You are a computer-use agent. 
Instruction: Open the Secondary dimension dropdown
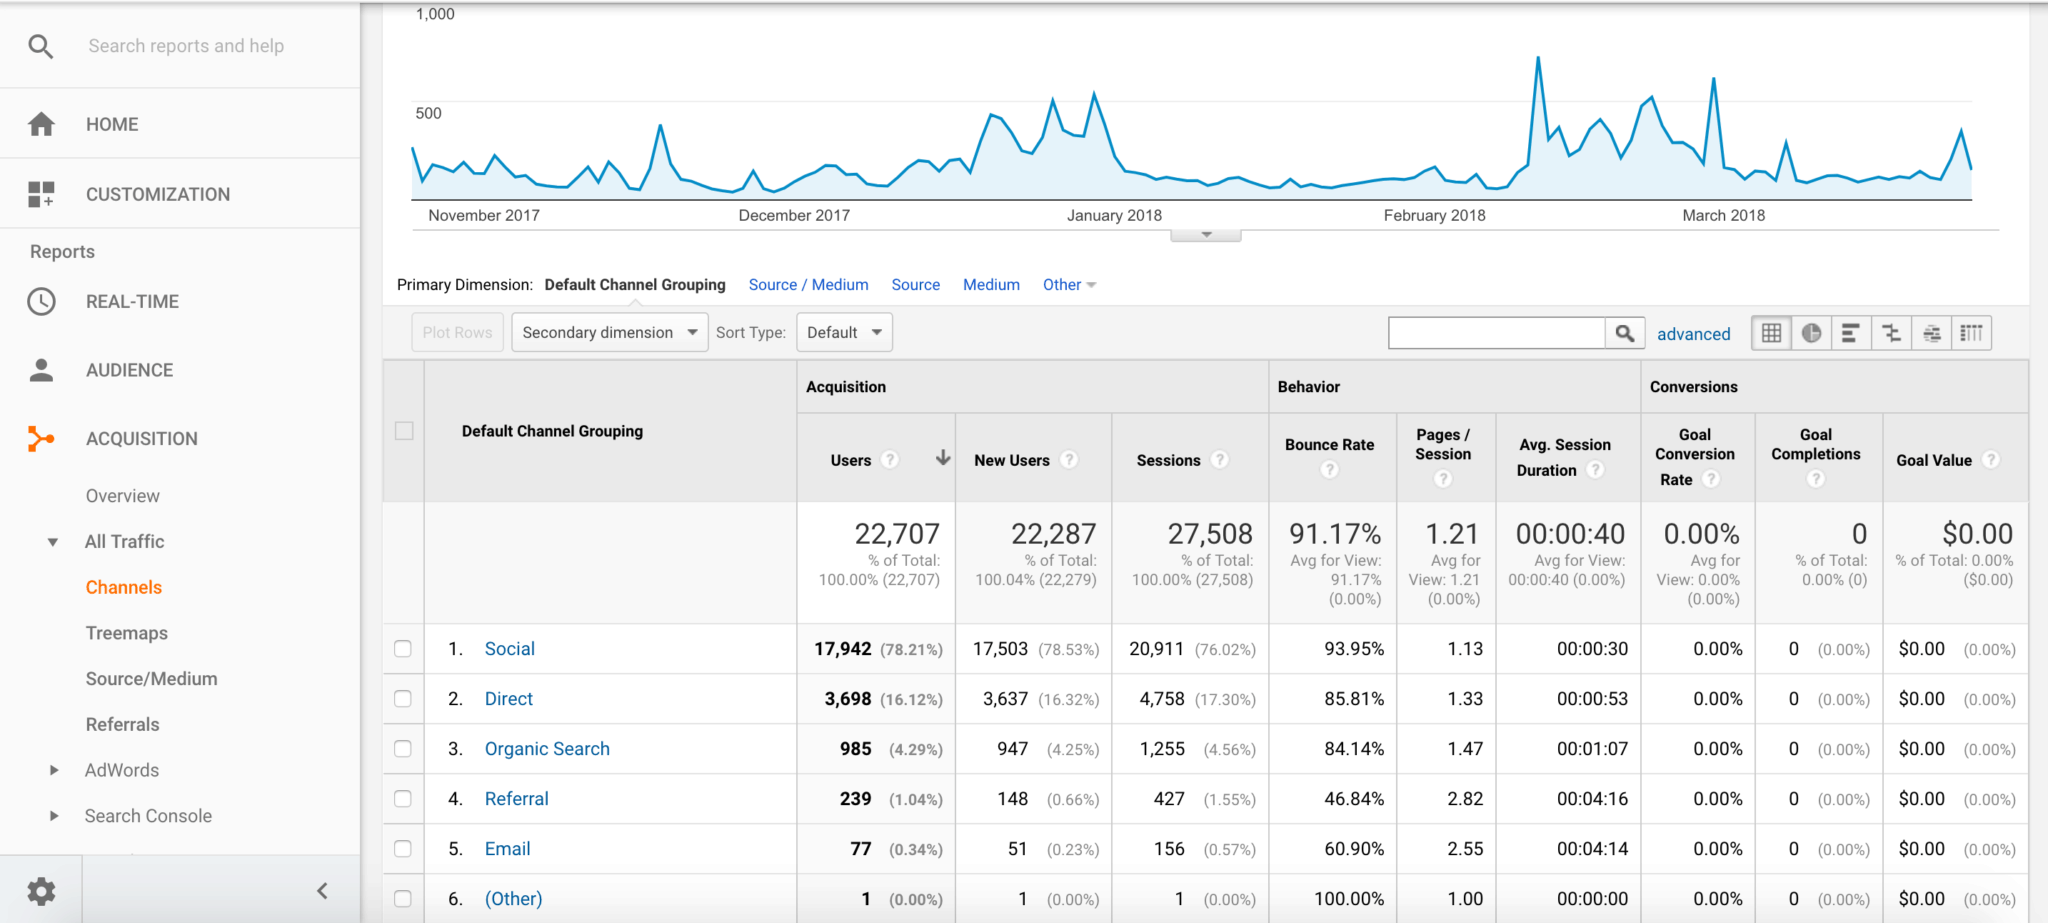(610, 332)
